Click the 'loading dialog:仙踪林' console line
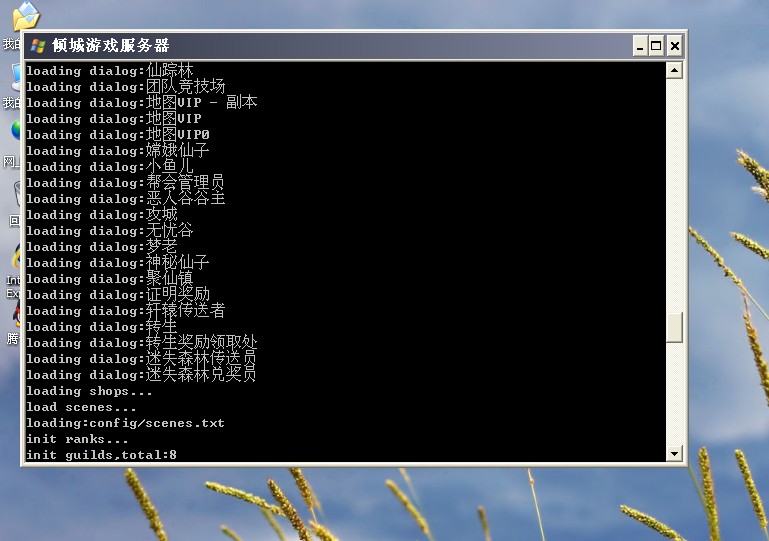 (x=110, y=71)
